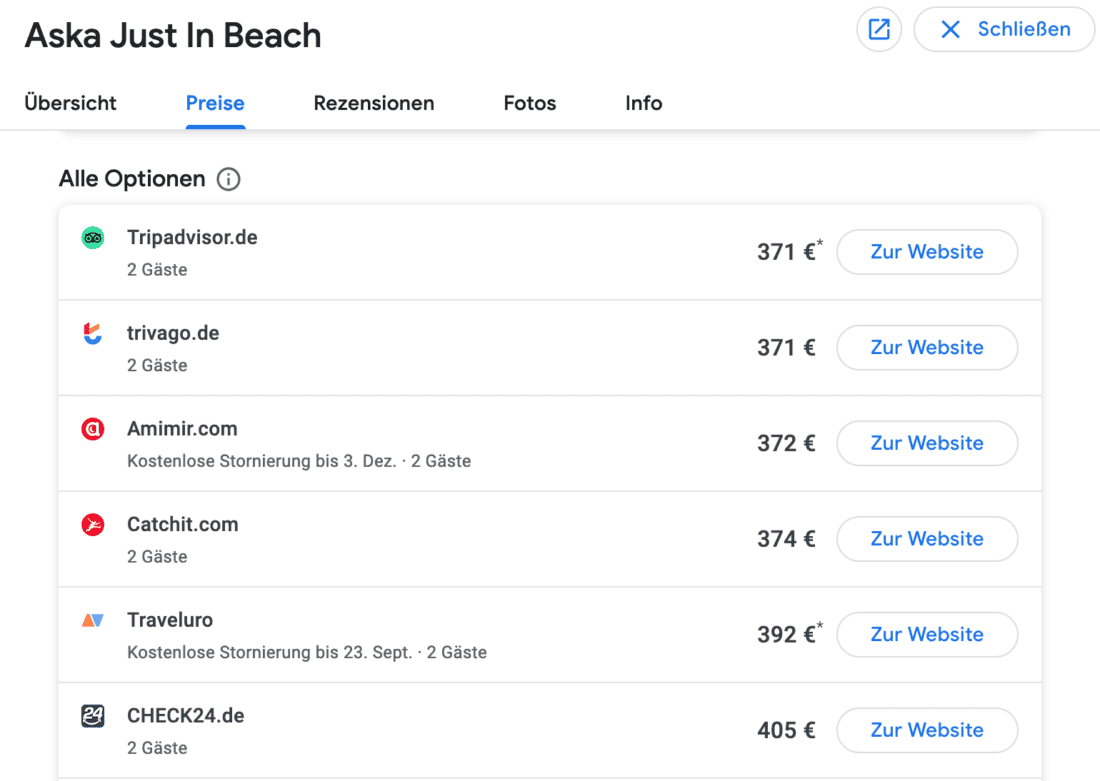The image size is (1100, 781).
Task: Click Zur Website for CHECK24.de
Action: (x=927, y=730)
